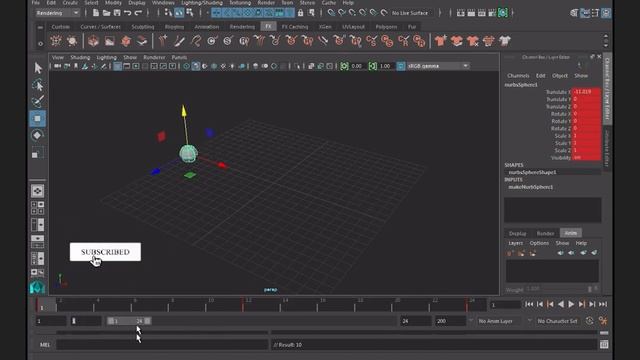Image resolution: width=640 pixels, height=360 pixels.
Task: Expand the makeNurbSphere1 input node
Action: click(531, 187)
